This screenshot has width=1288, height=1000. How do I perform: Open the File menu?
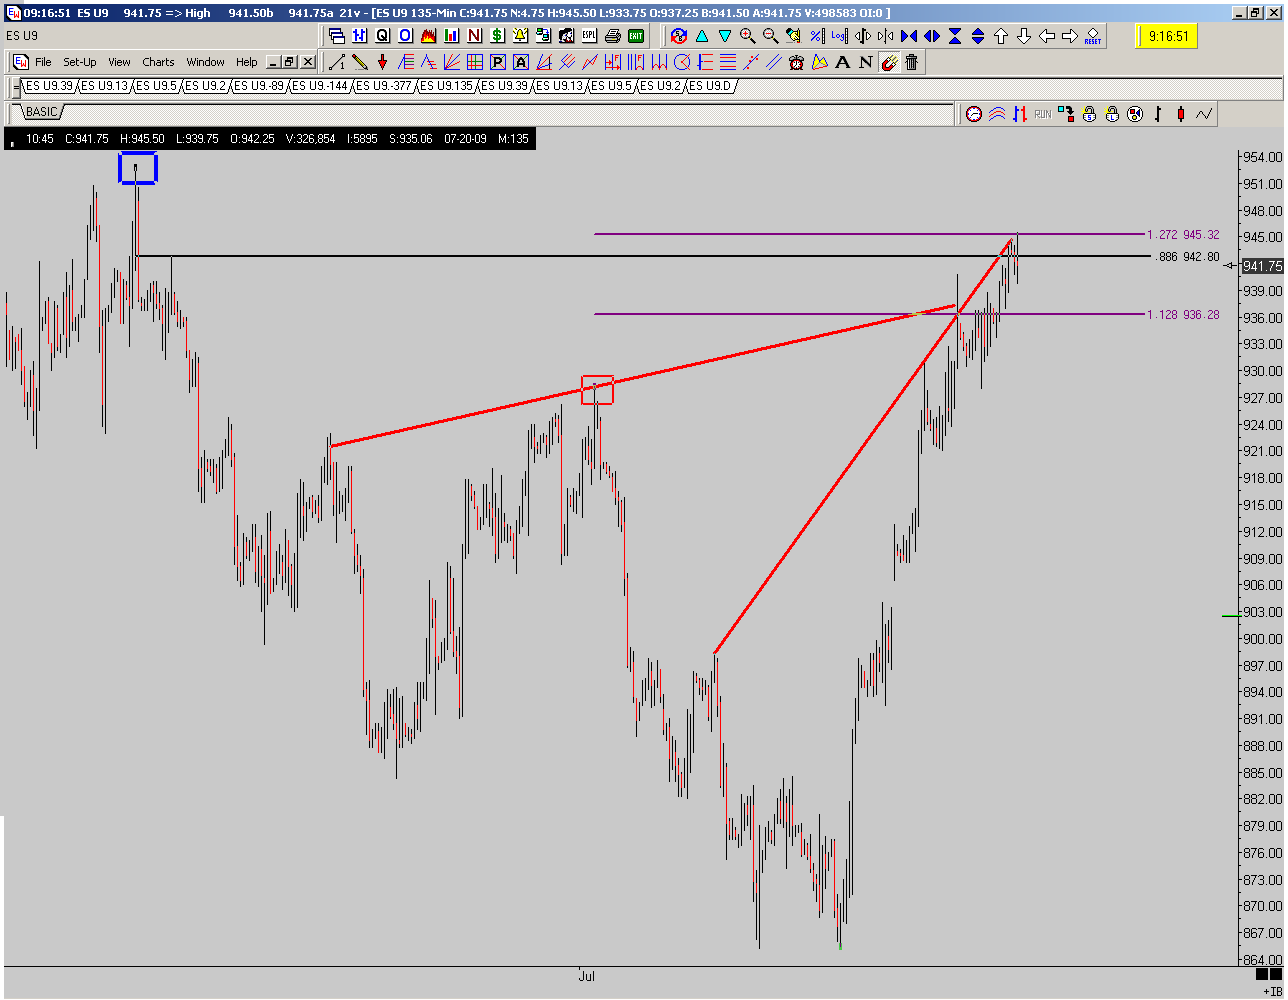click(43, 62)
